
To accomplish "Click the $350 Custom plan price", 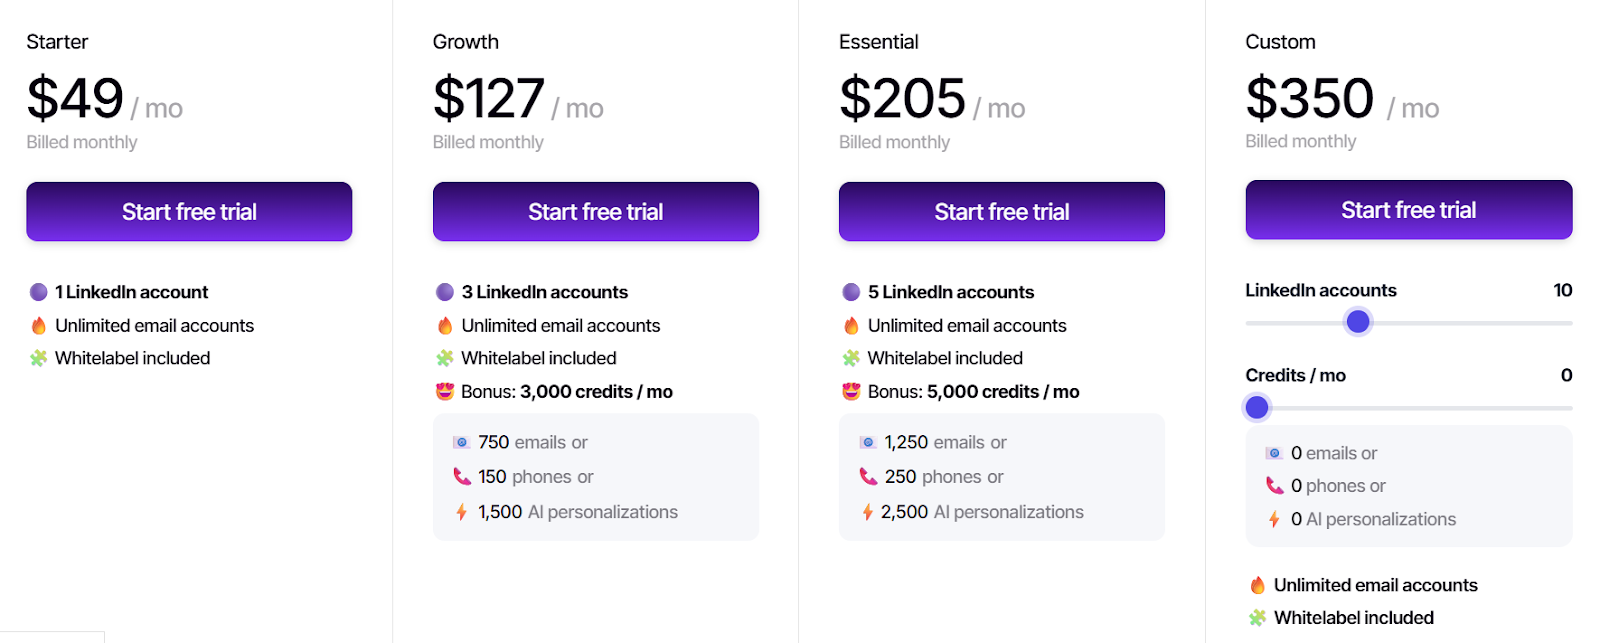I will 1310,99.
